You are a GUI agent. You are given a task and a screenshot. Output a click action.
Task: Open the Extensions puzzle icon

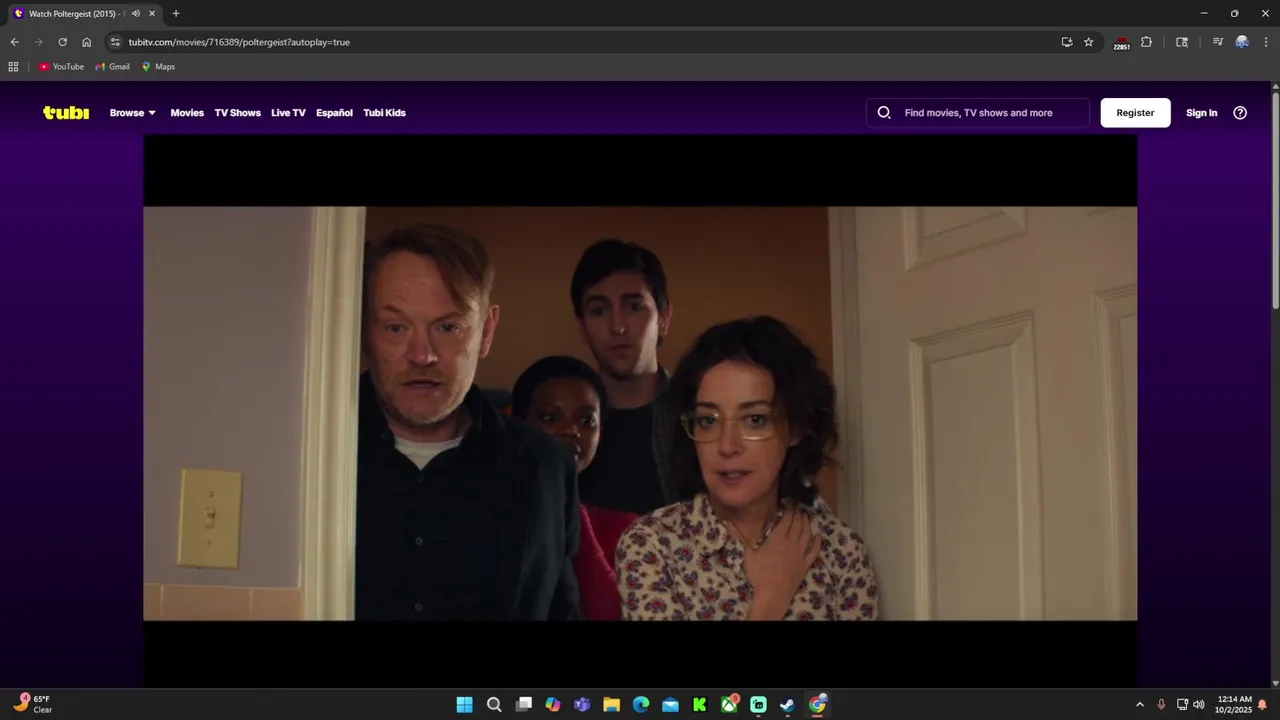(x=1146, y=42)
